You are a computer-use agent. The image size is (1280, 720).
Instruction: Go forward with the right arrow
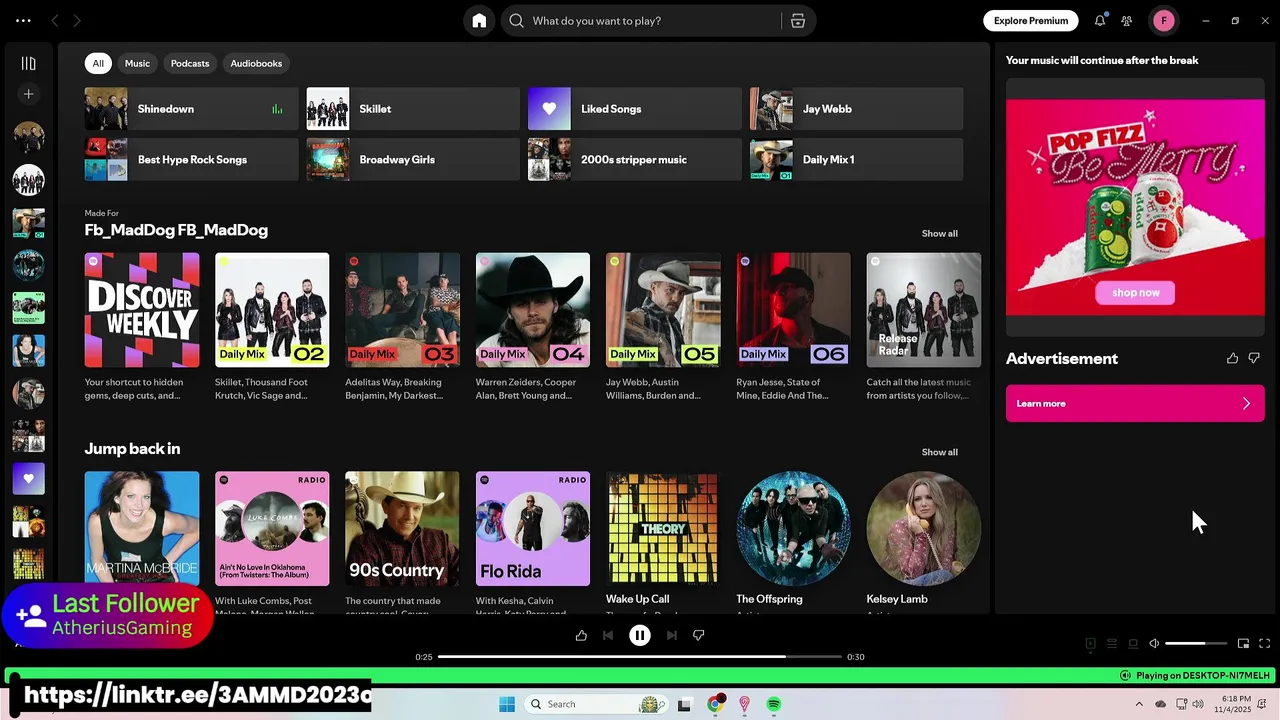77,21
